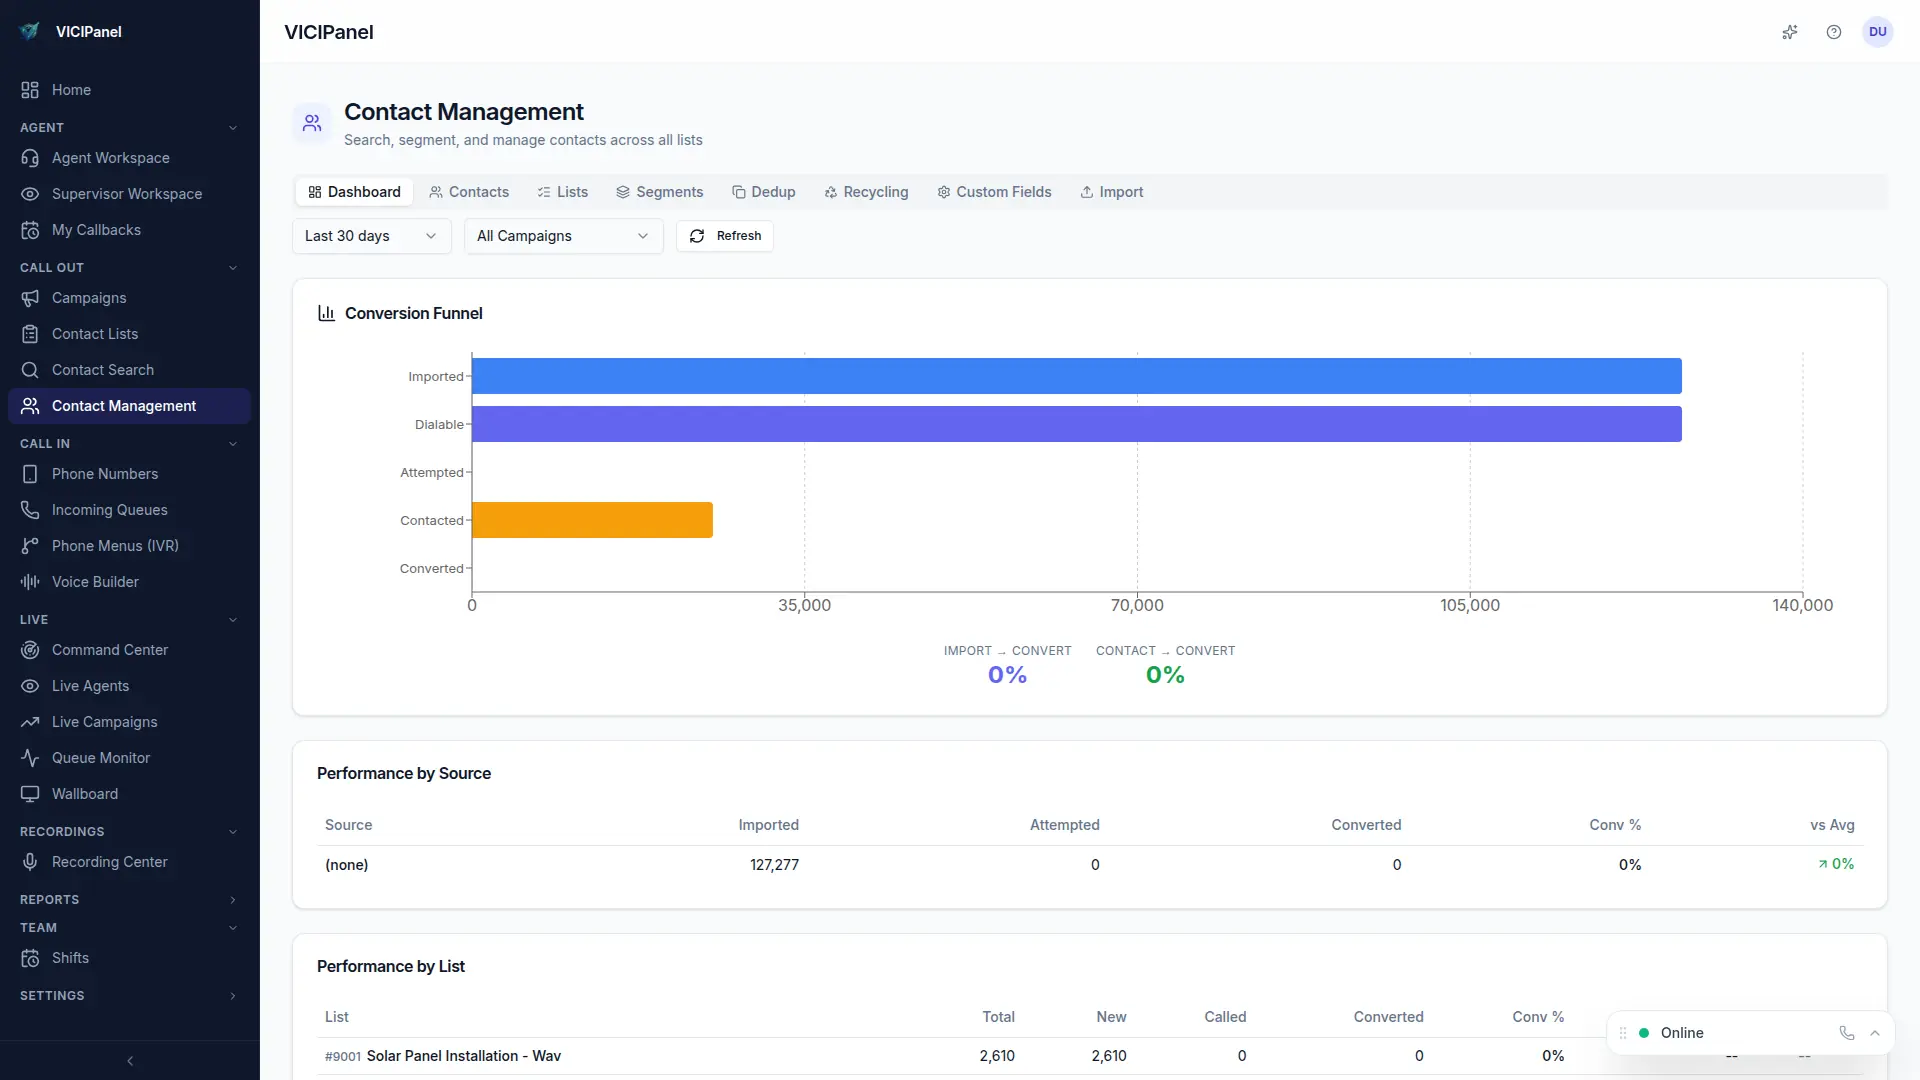Image resolution: width=1920 pixels, height=1080 pixels.
Task: Open the Voice Builder tool
Action: 94,581
